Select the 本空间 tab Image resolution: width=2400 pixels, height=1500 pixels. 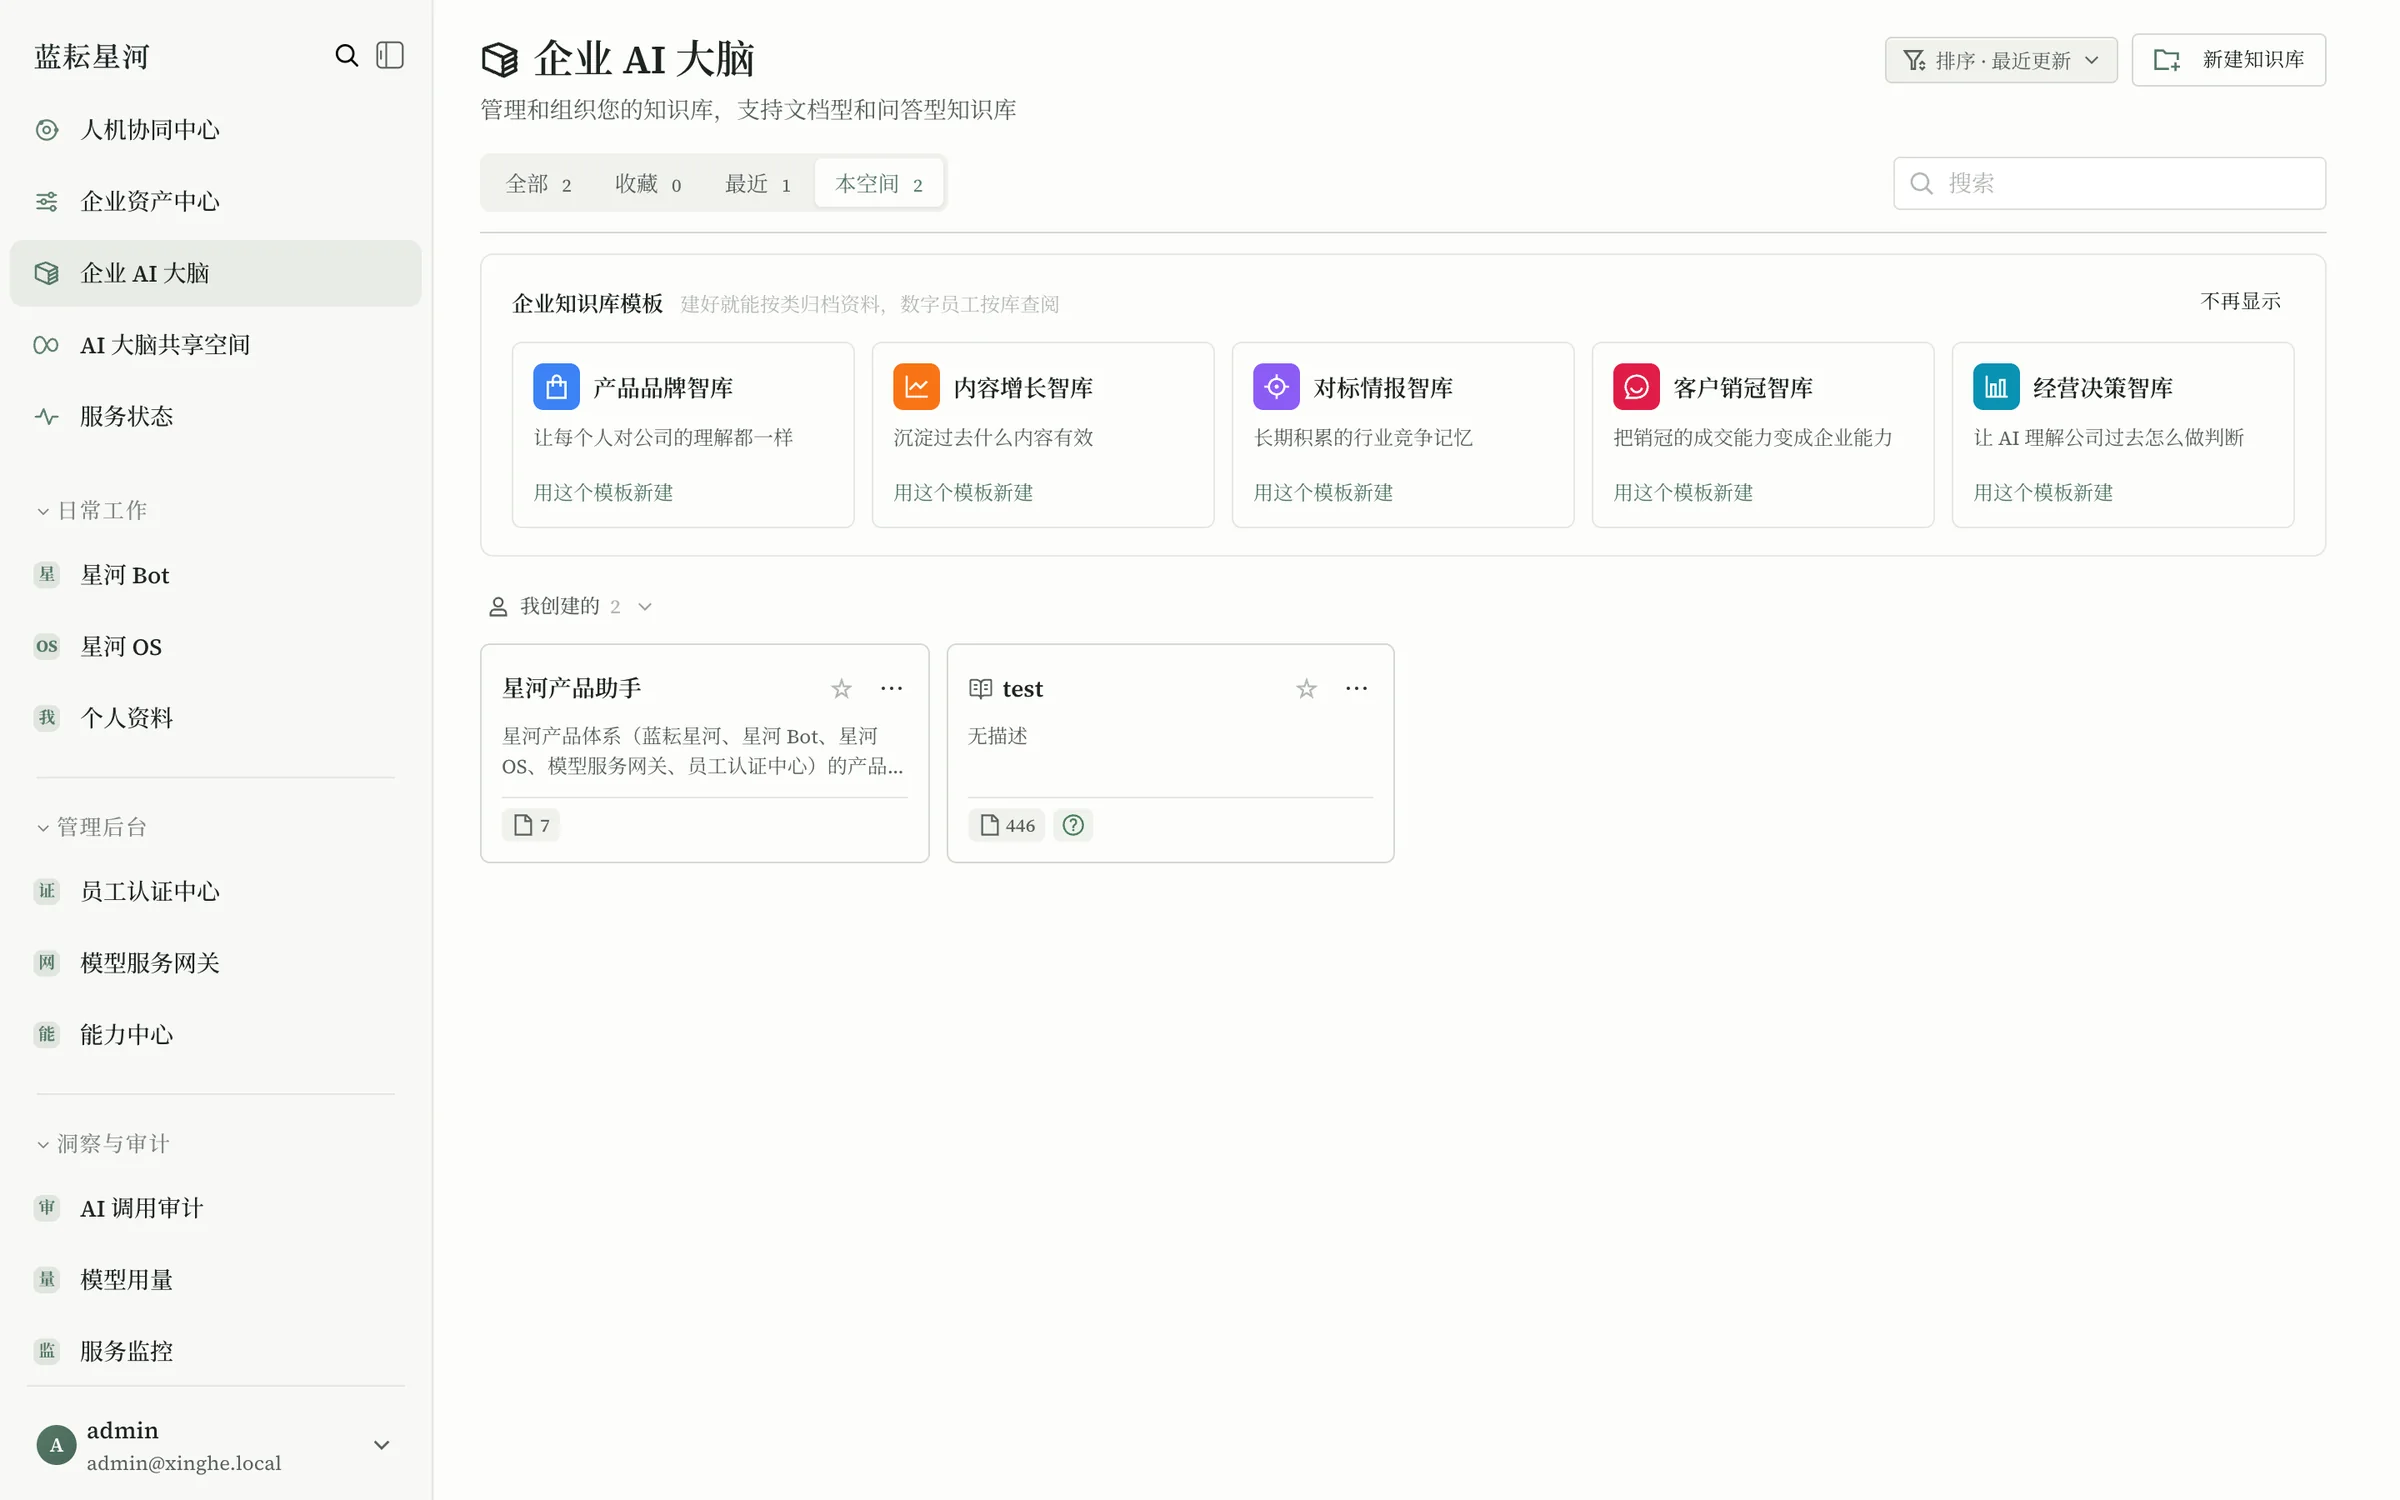pyautogui.click(x=879, y=184)
